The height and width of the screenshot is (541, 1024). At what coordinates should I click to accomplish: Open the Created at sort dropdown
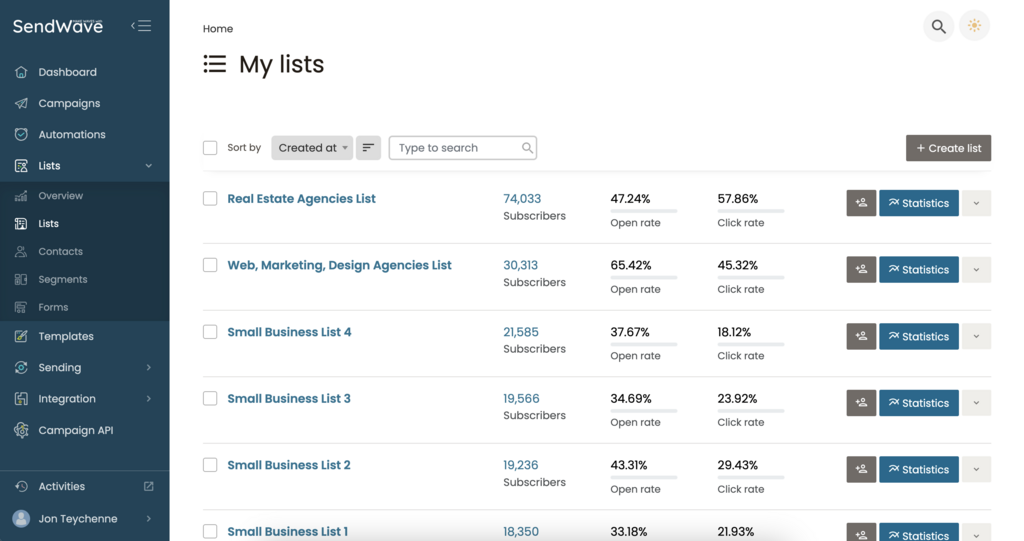312,148
